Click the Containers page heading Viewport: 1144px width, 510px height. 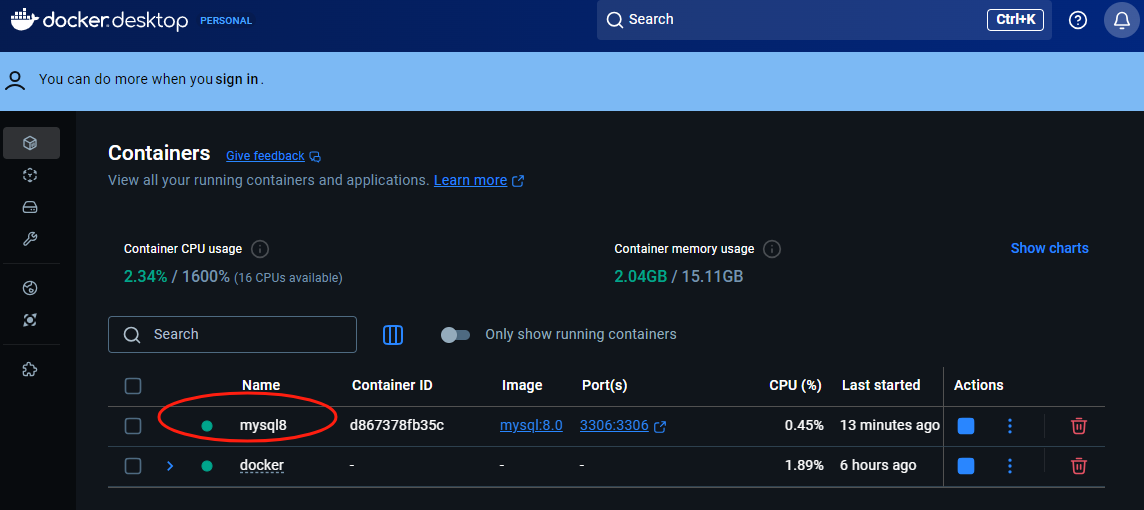[159, 153]
